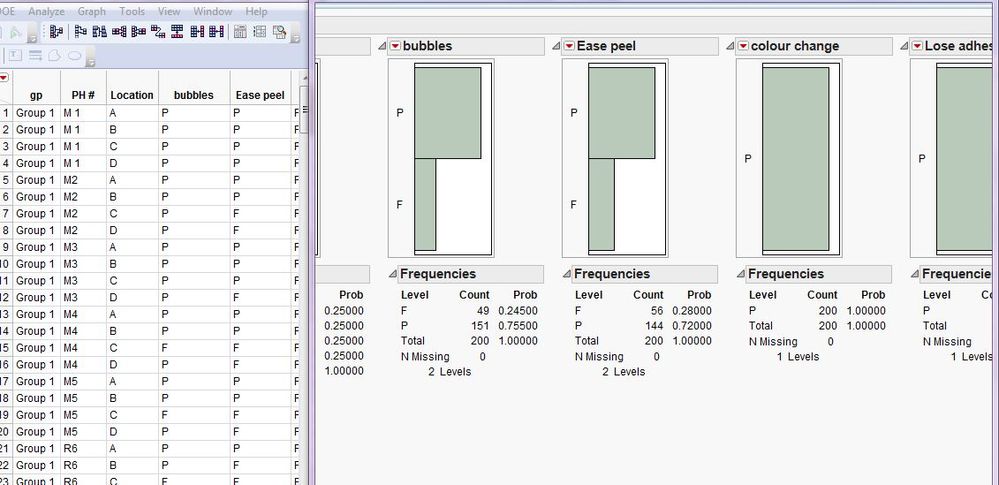Select the F bar in Ease peel histogram
999x485 pixels.
tap(601, 205)
